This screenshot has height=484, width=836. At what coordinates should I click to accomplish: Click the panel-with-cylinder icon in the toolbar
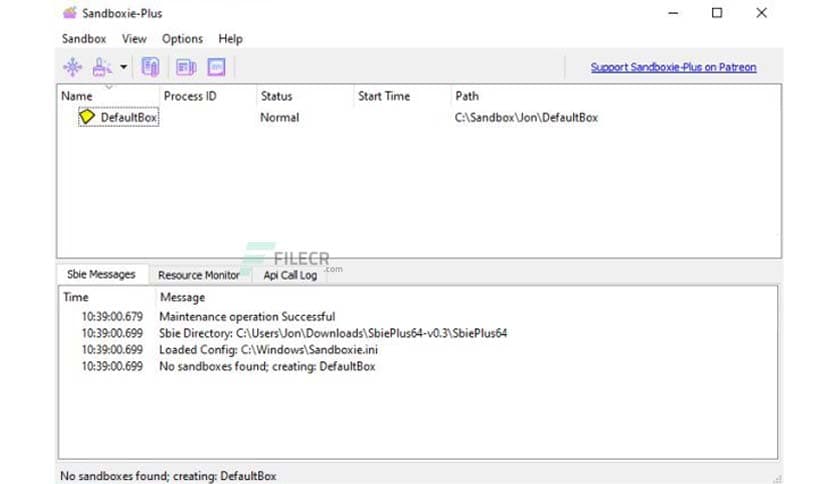click(186, 67)
